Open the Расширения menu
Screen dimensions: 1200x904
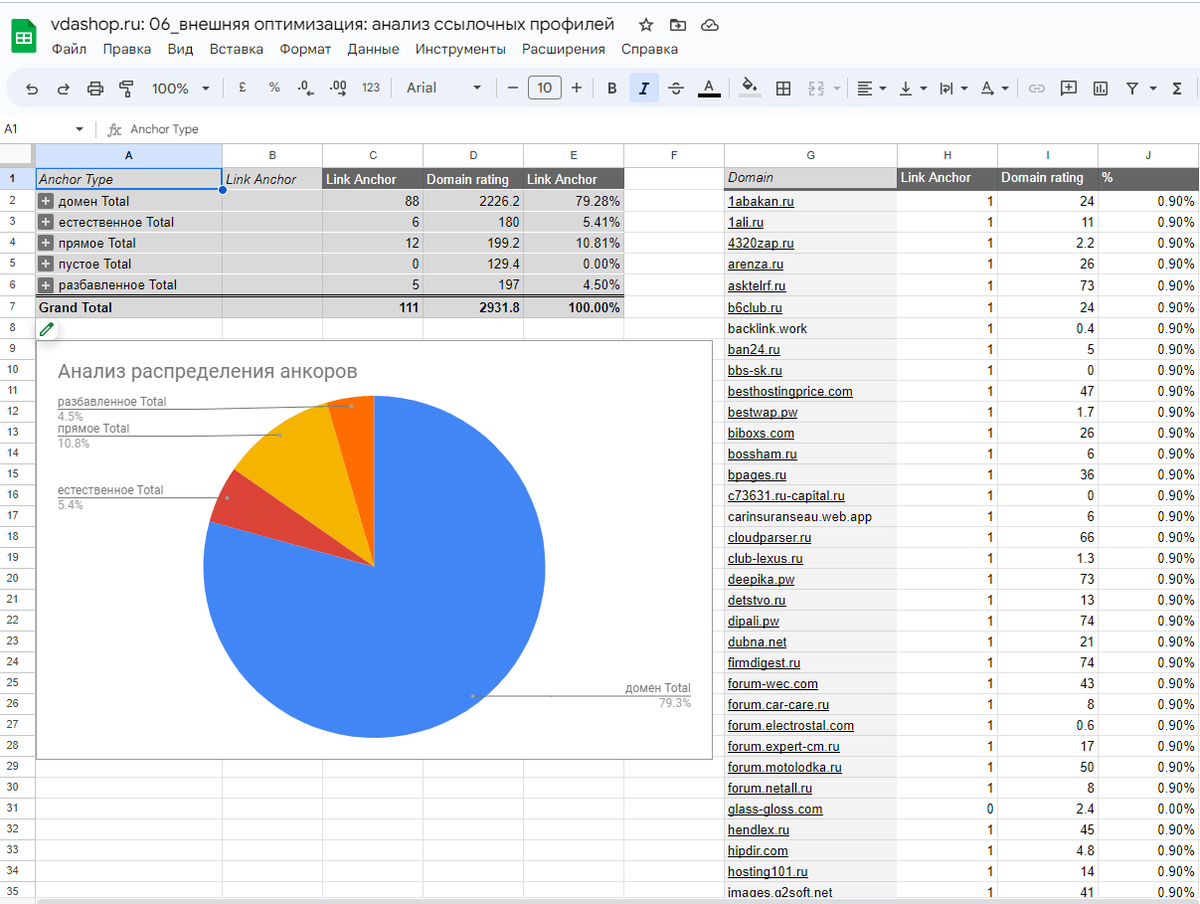point(563,49)
